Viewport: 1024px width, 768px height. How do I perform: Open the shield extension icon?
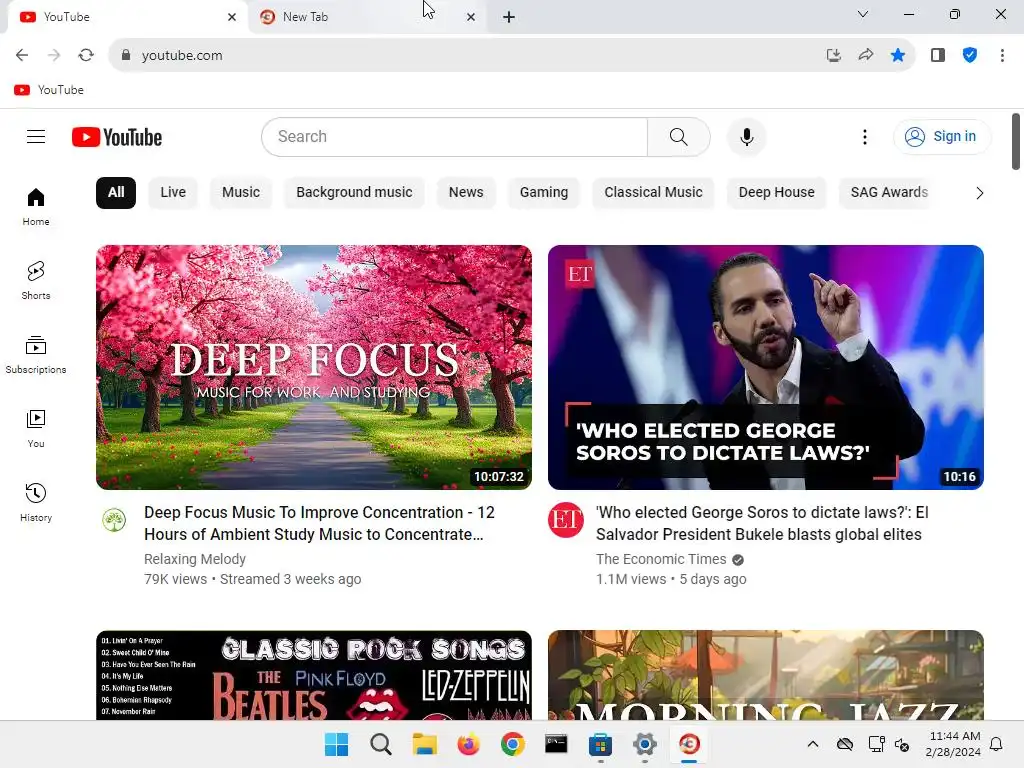(x=970, y=55)
